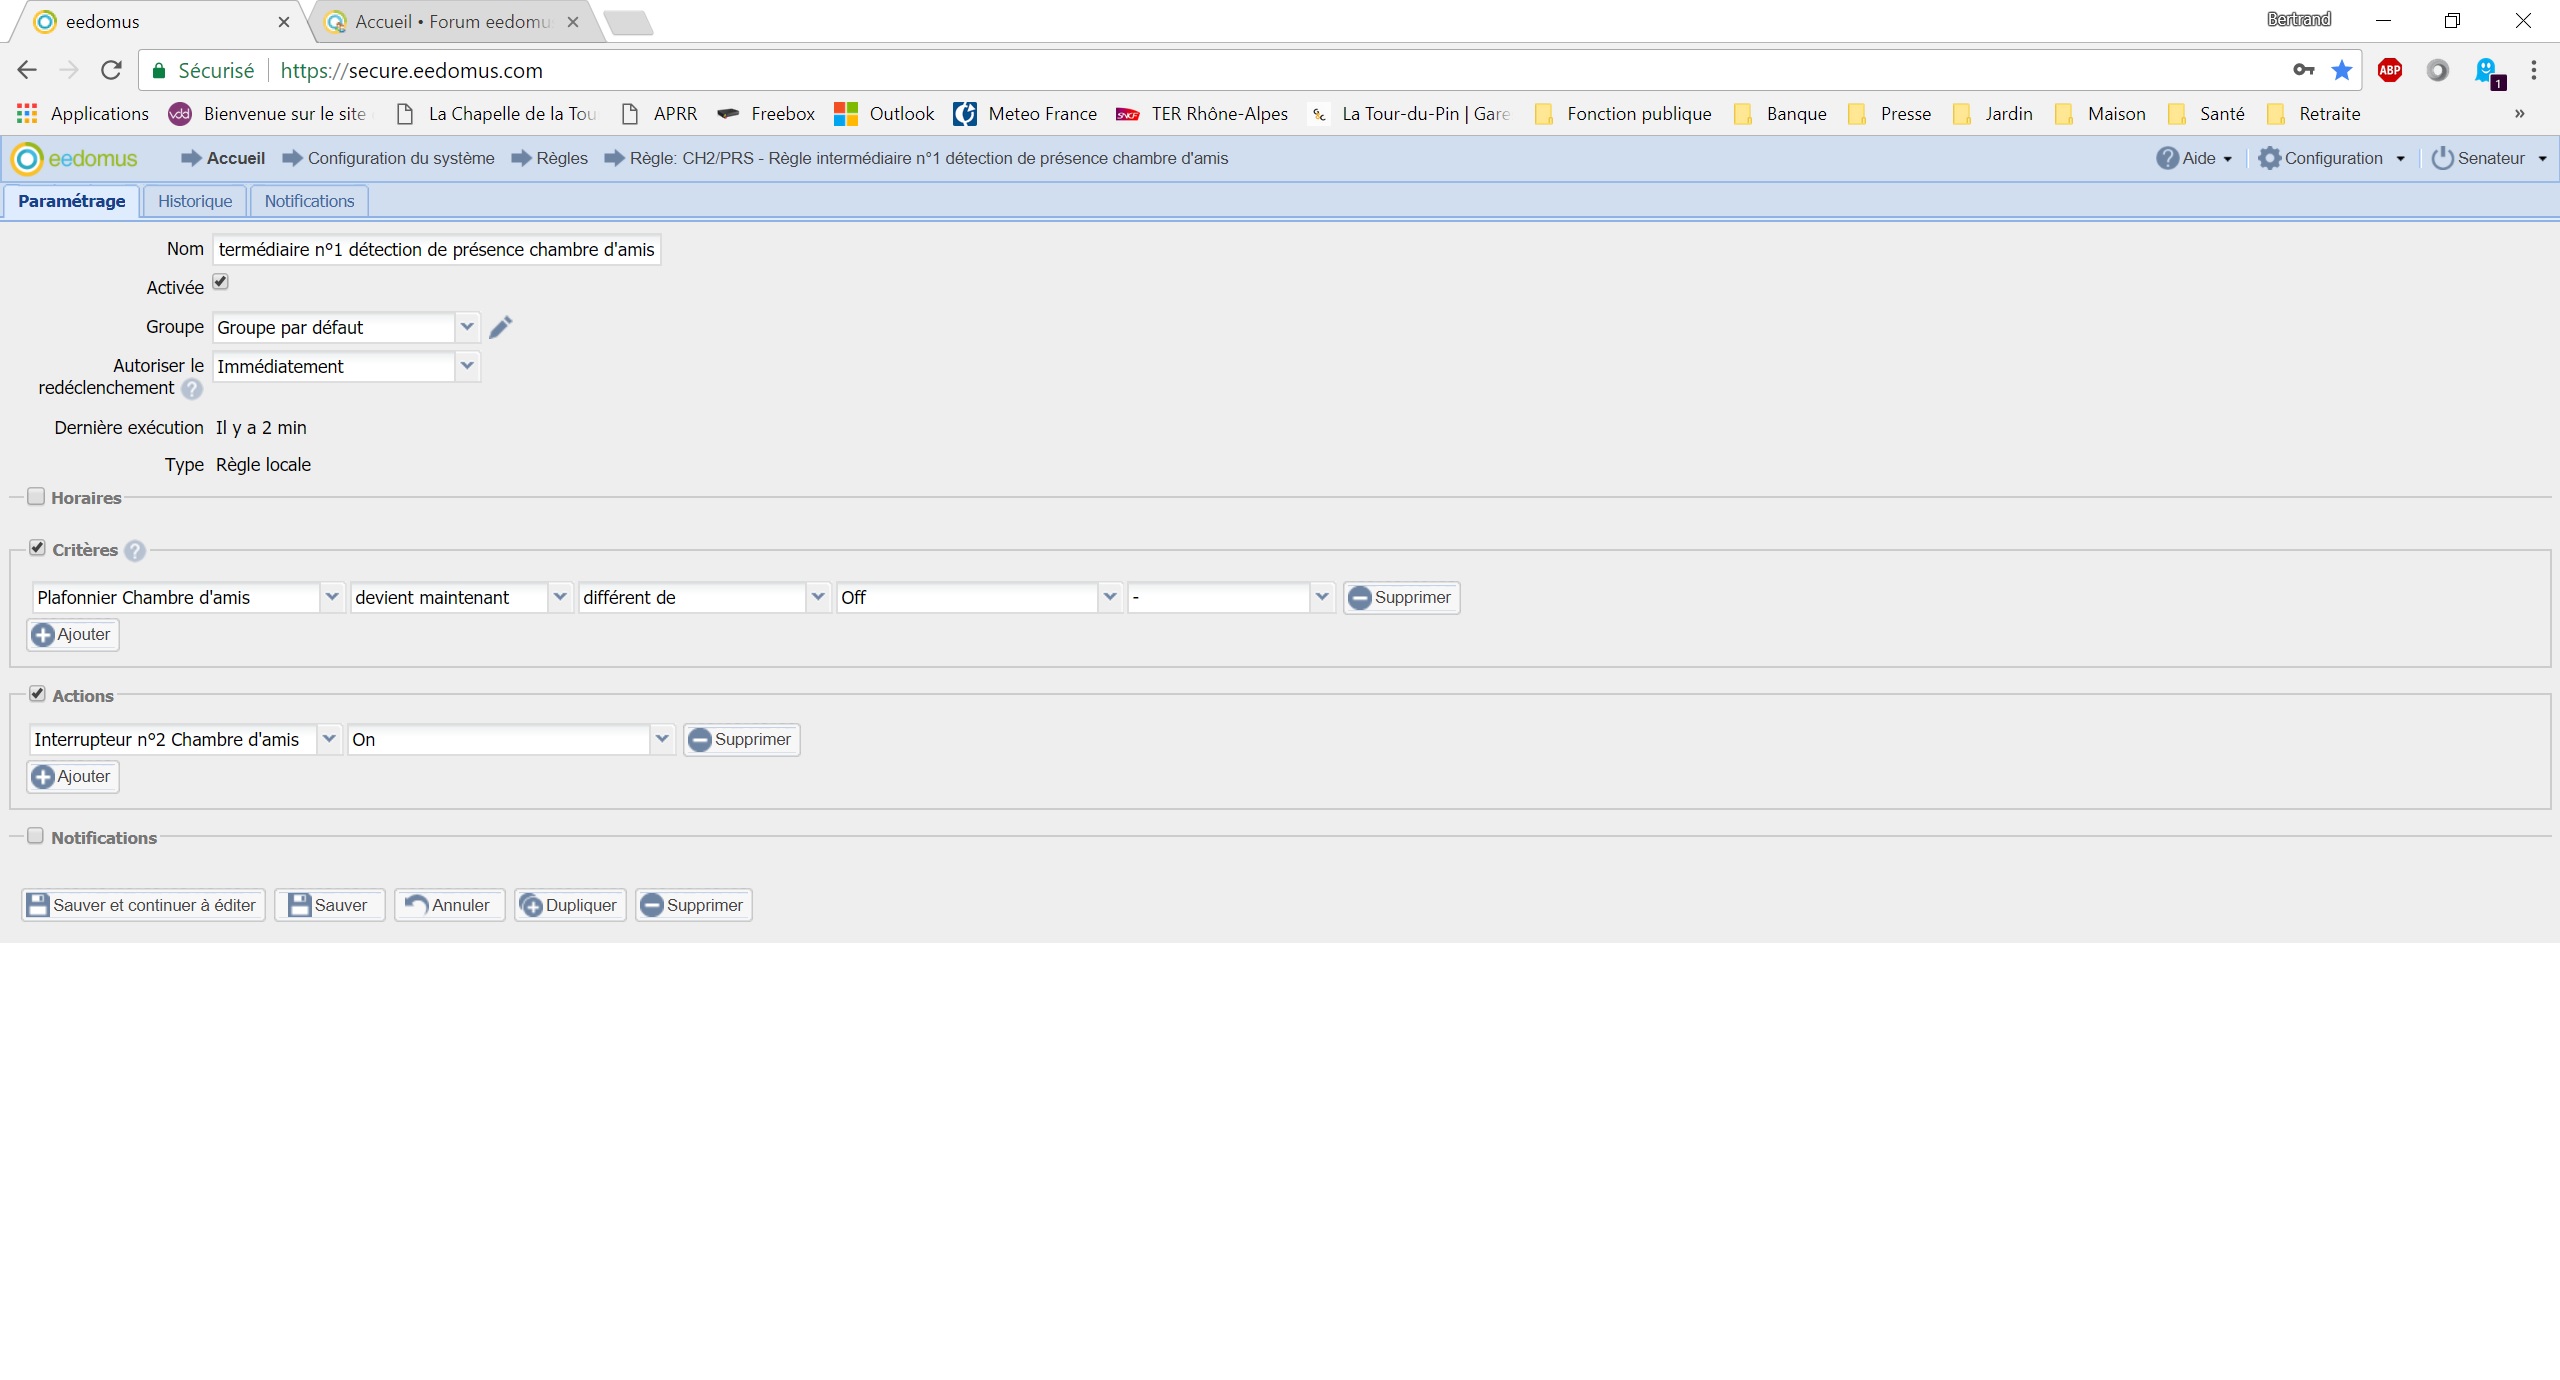Open the action value On dropdown
The width and height of the screenshot is (2560, 1380).
(662, 739)
